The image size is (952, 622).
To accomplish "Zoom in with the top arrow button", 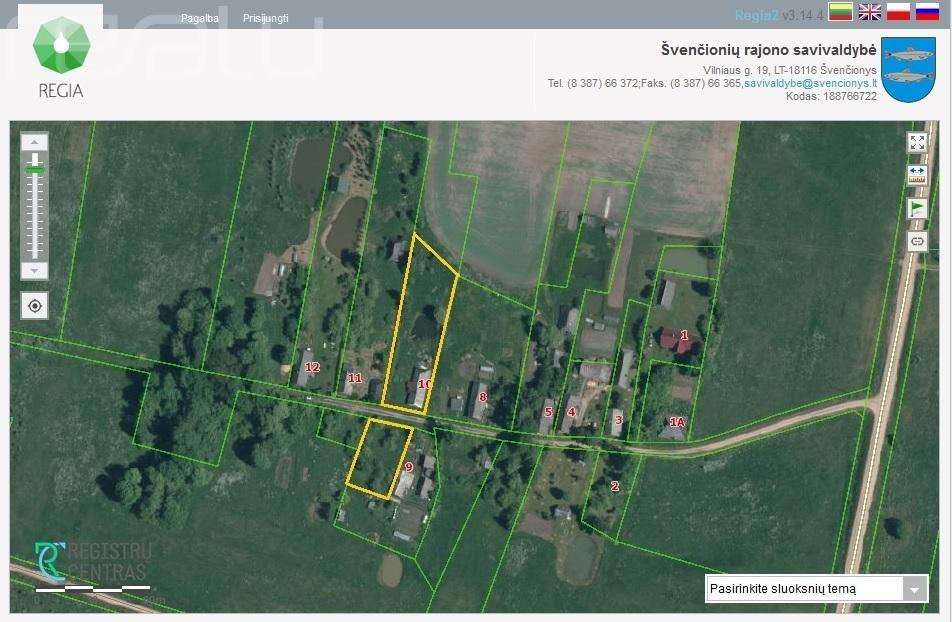I will pyautogui.click(x=35, y=142).
